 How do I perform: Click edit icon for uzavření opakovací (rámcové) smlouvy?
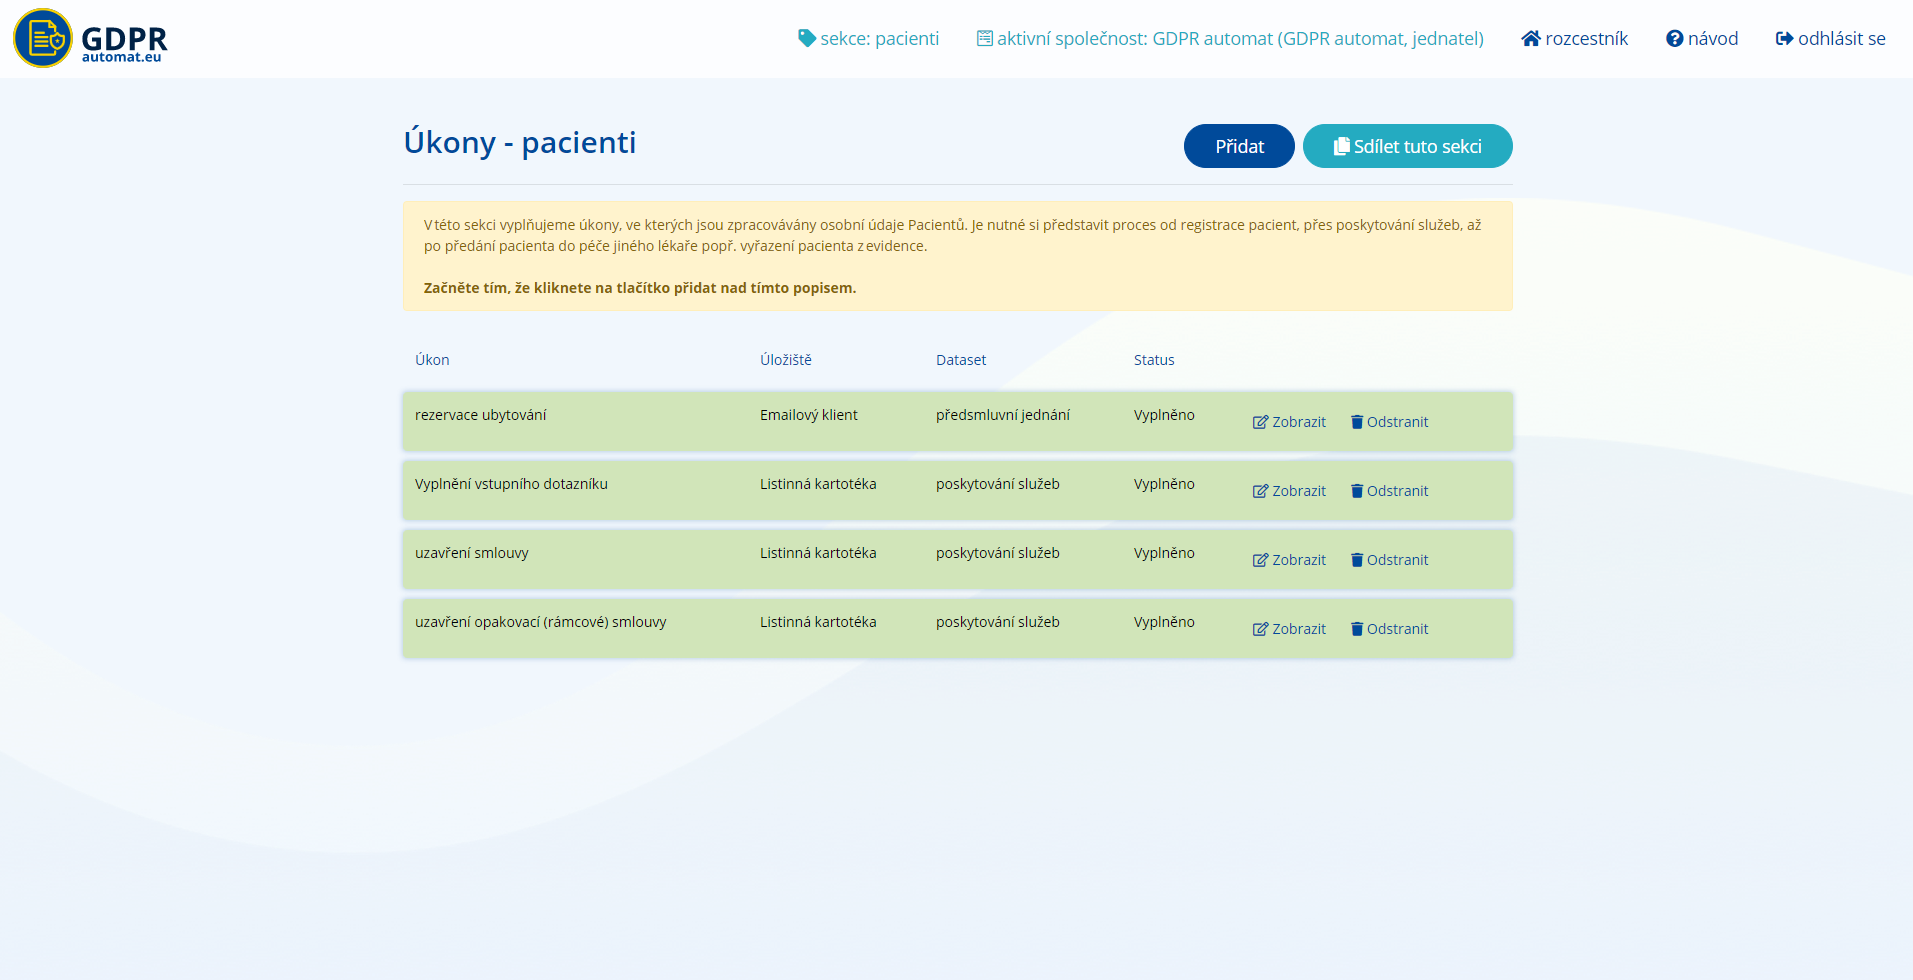click(1260, 629)
